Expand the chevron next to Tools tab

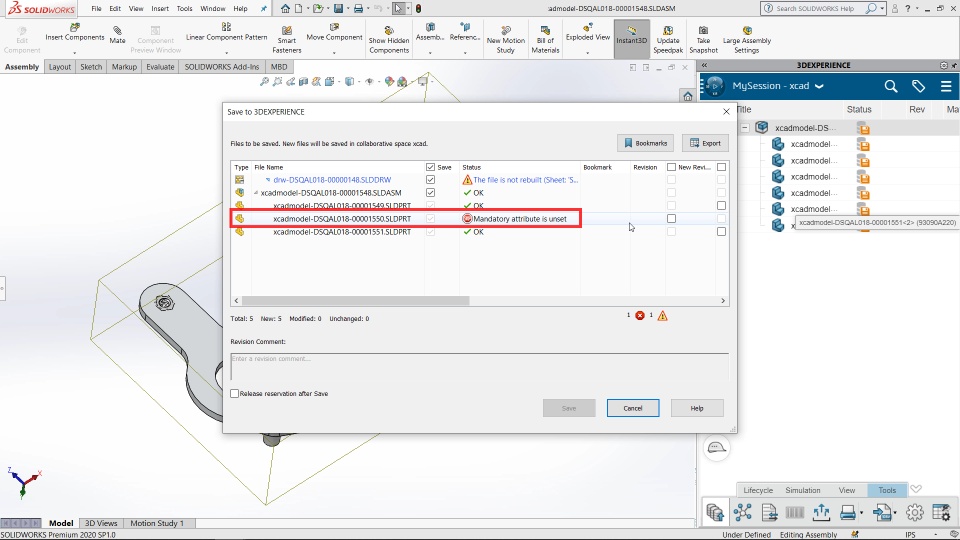coord(916,489)
